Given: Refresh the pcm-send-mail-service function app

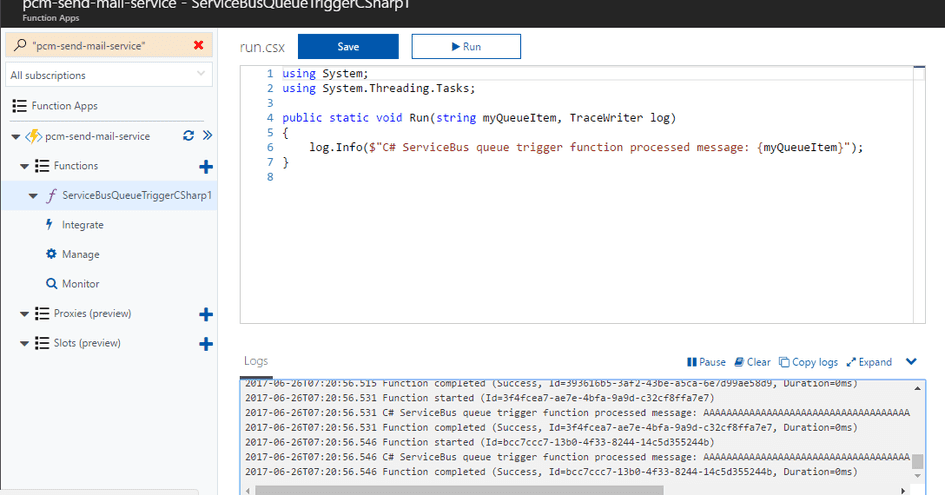Looking at the screenshot, I should pos(188,136).
